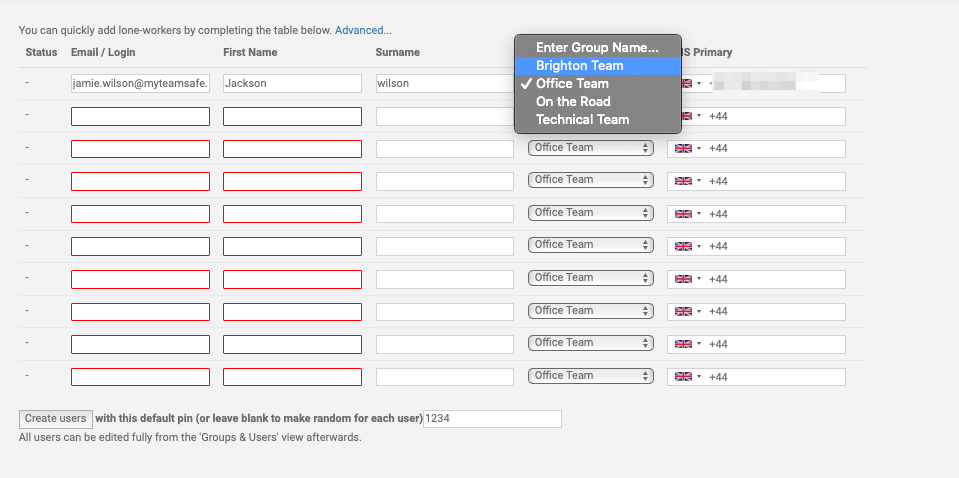
Task: Click the empty Surname field in the last row
Action: click(x=445, y=377)
